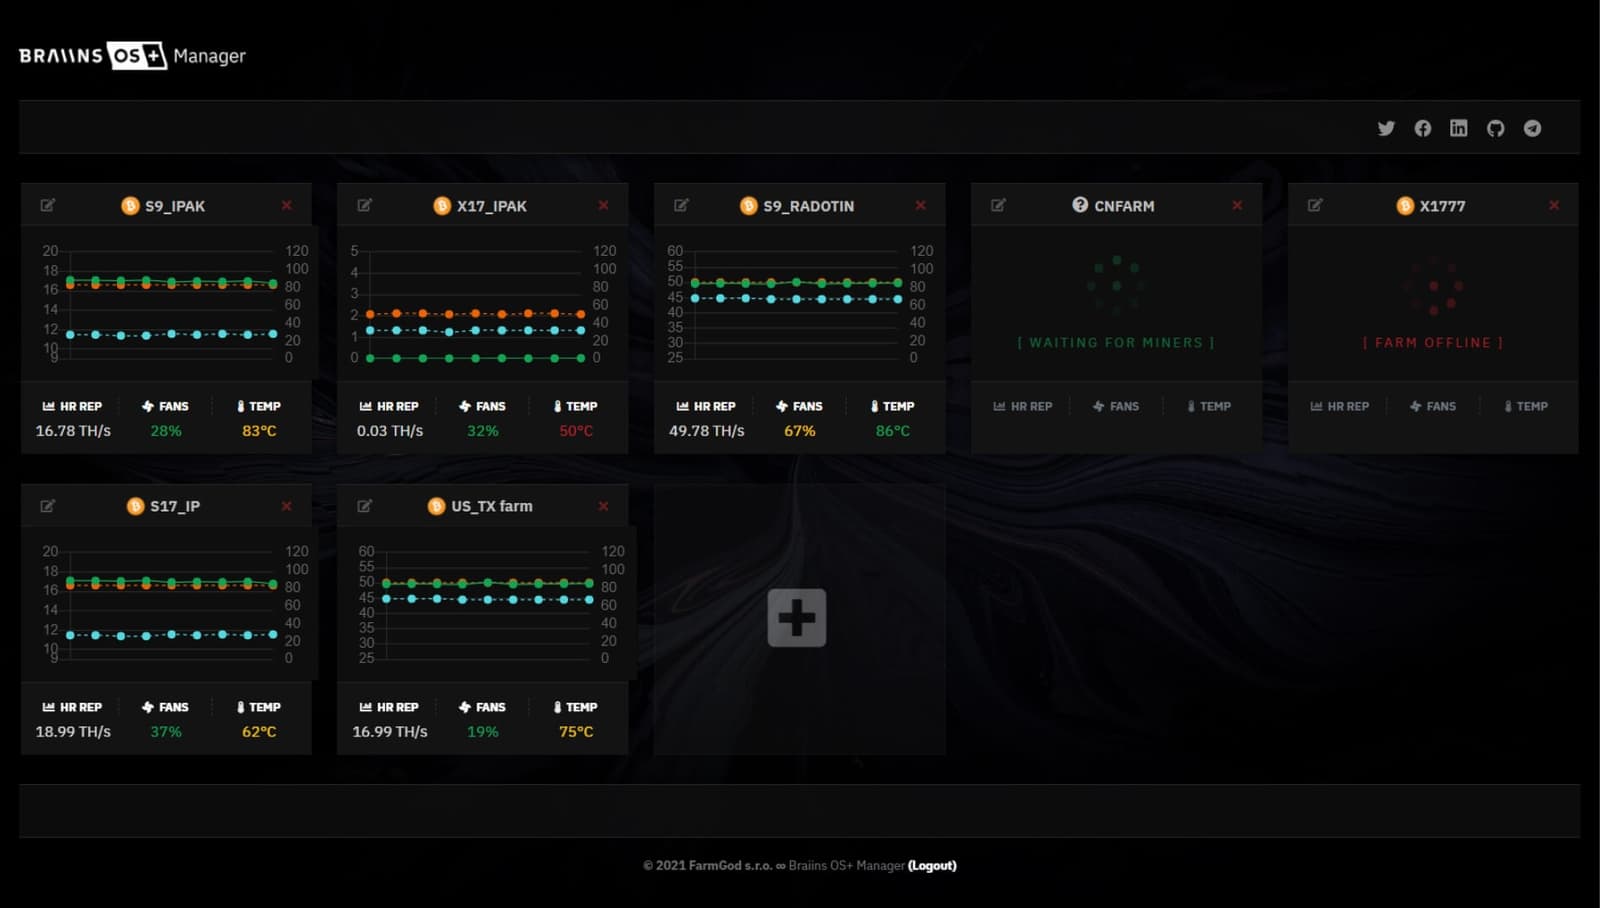The width and height of the screenshot is (1600, 908).
Task: Click the Logout link in footer
Action: tap(932, 866)
